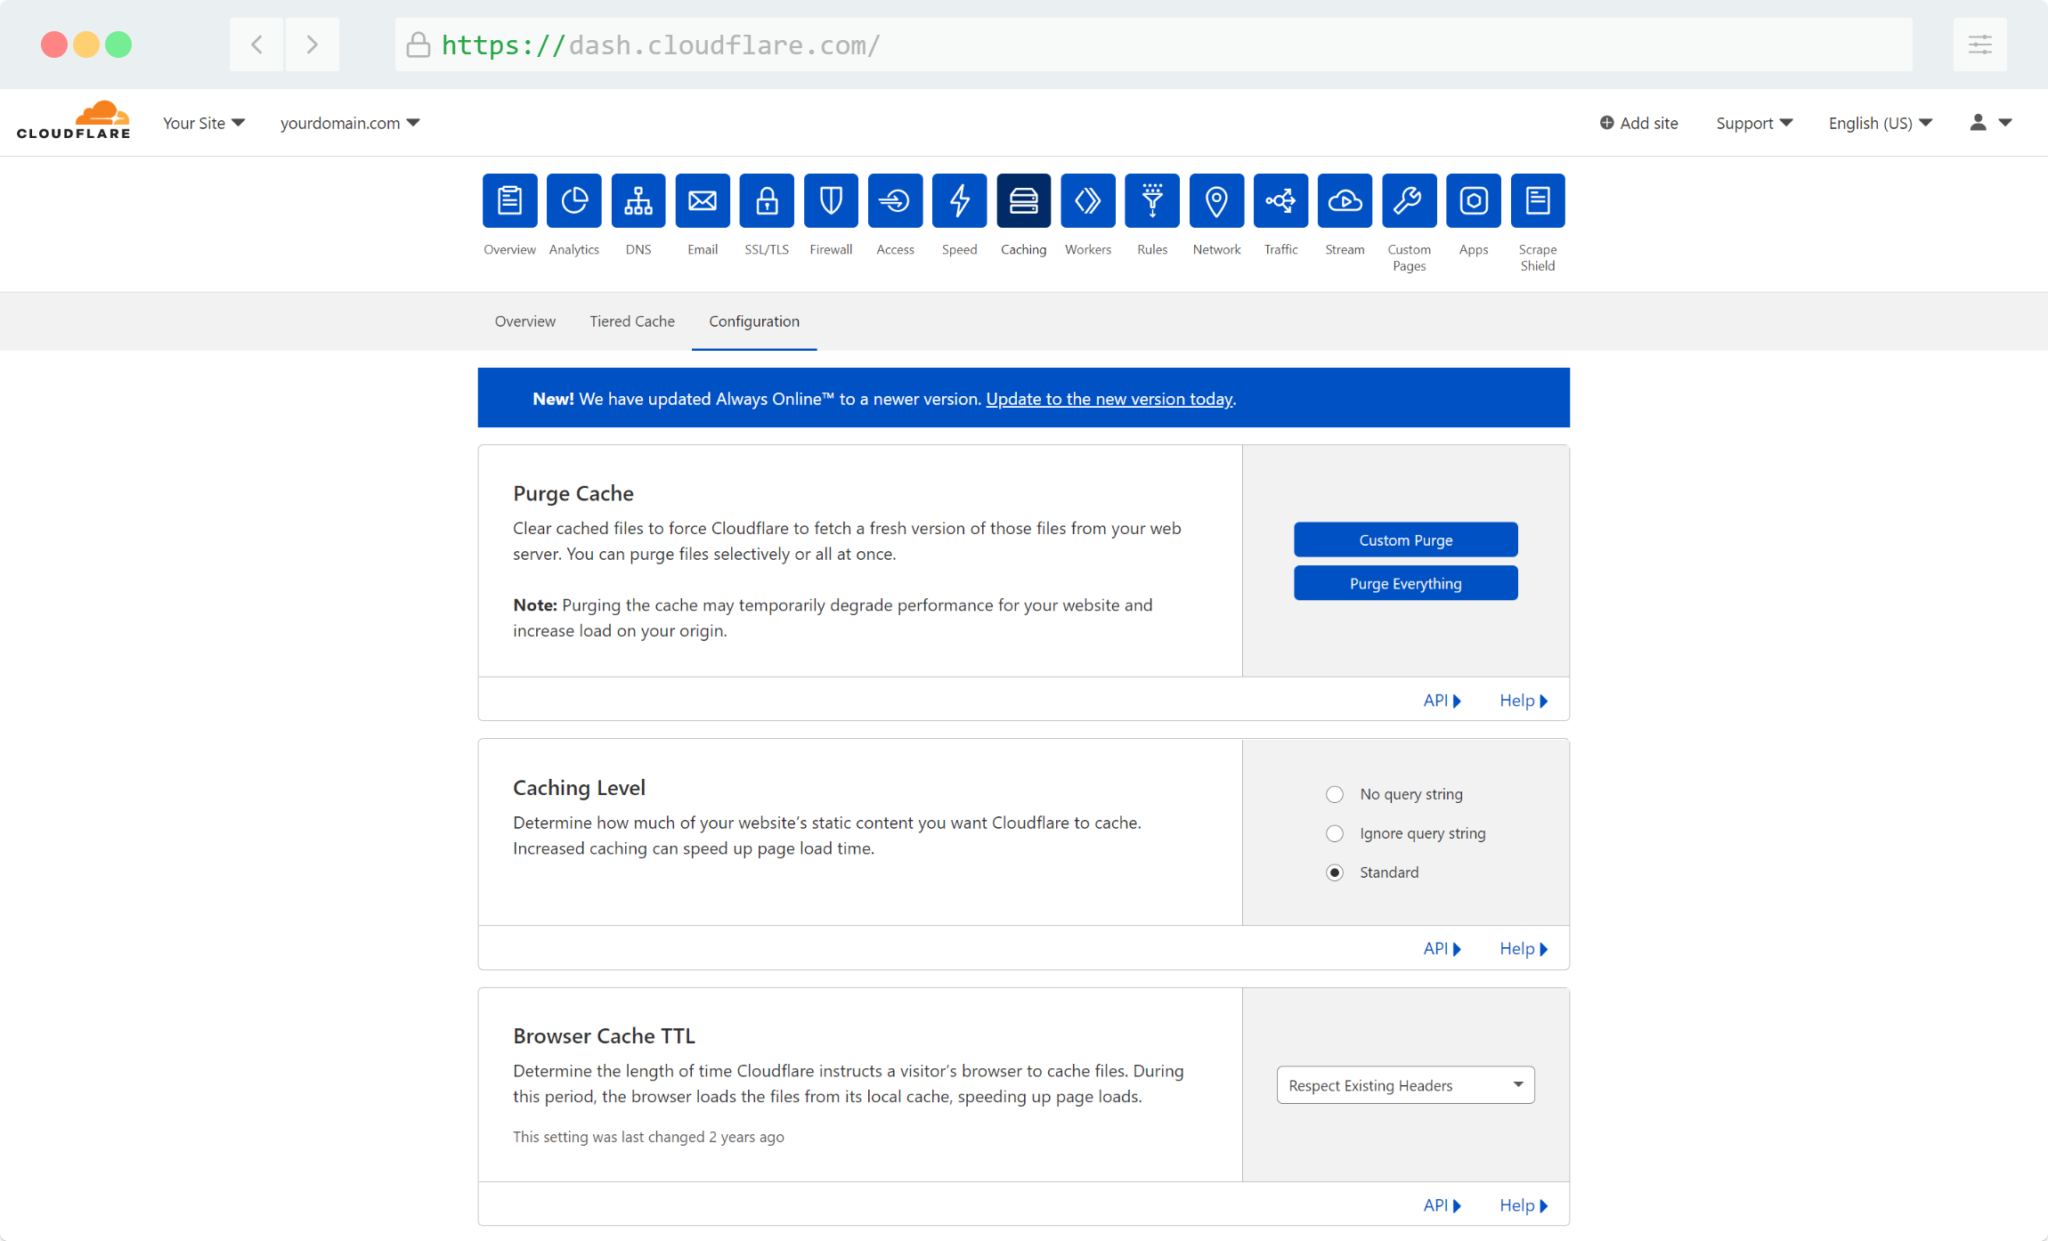Open the Stream cloud icon
The width and height of the screenshot is (2048, 1241).
click(1345, 201)
